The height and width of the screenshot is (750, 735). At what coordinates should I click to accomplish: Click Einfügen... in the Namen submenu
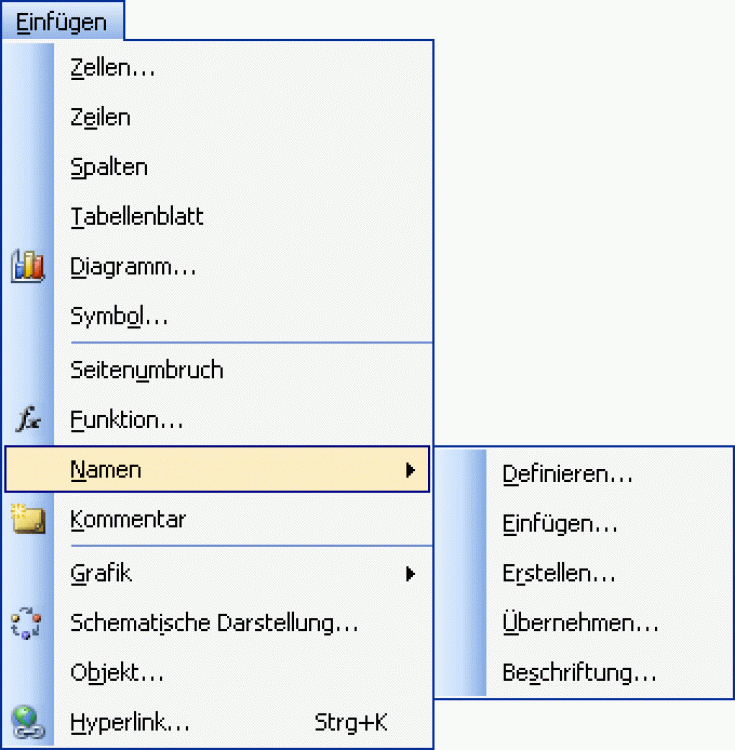[560, 524]
